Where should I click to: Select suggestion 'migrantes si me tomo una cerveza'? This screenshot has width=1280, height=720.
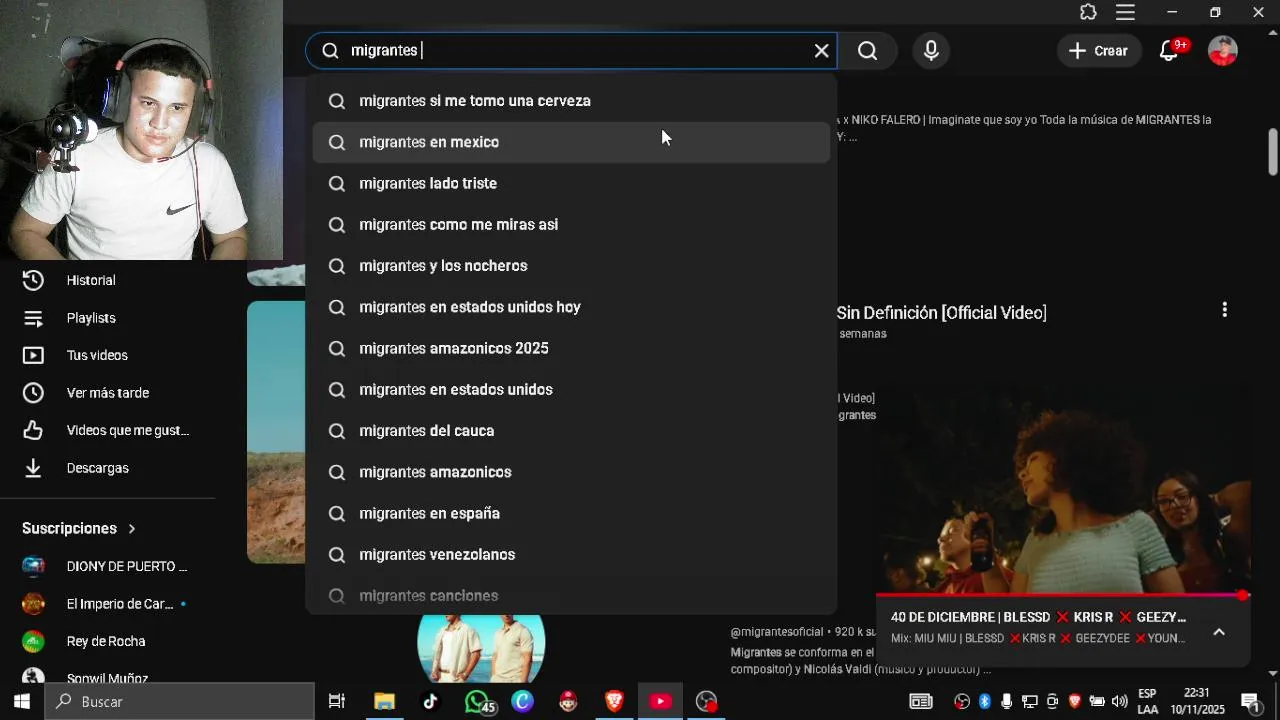[x=571, y=101]
